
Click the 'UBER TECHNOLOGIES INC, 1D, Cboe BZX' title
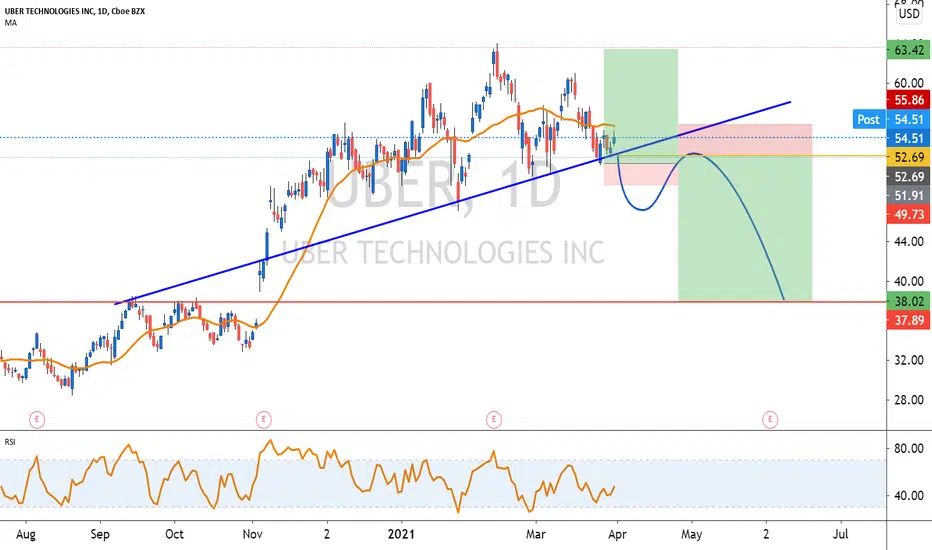pyautogui.click(x=75, y=11)
